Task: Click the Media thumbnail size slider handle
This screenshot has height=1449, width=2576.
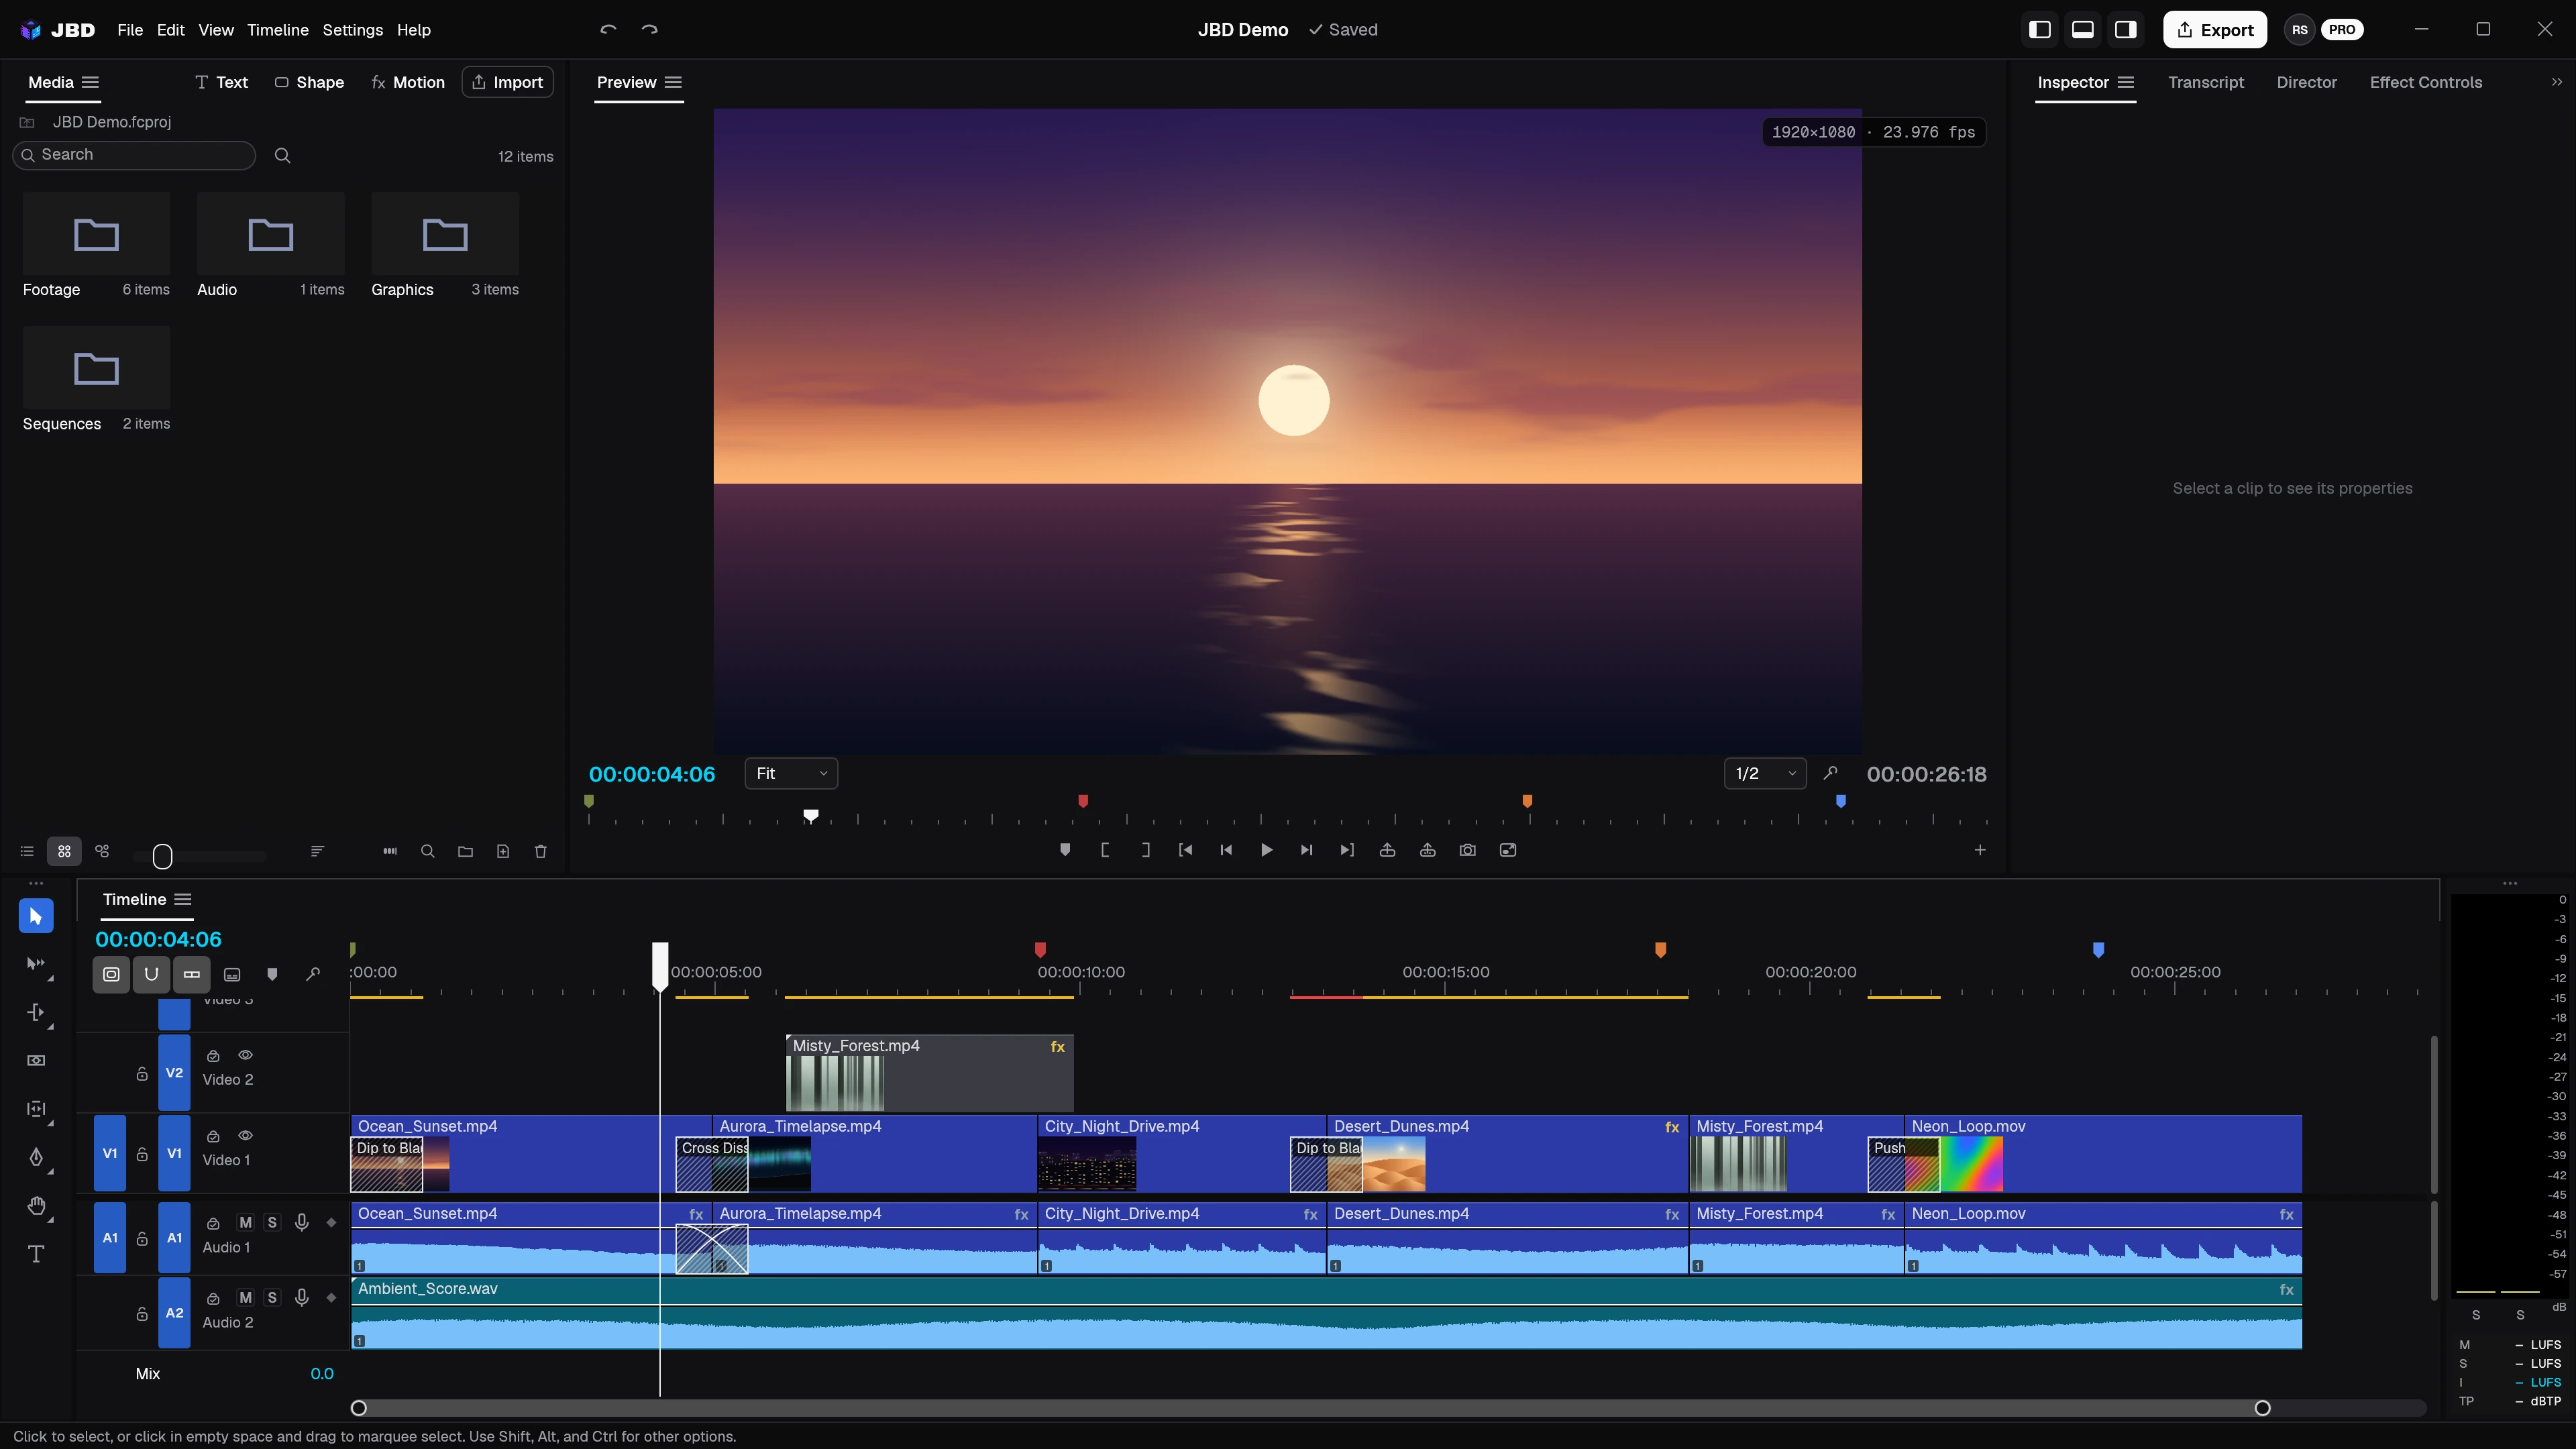Action: click(163, 856)
